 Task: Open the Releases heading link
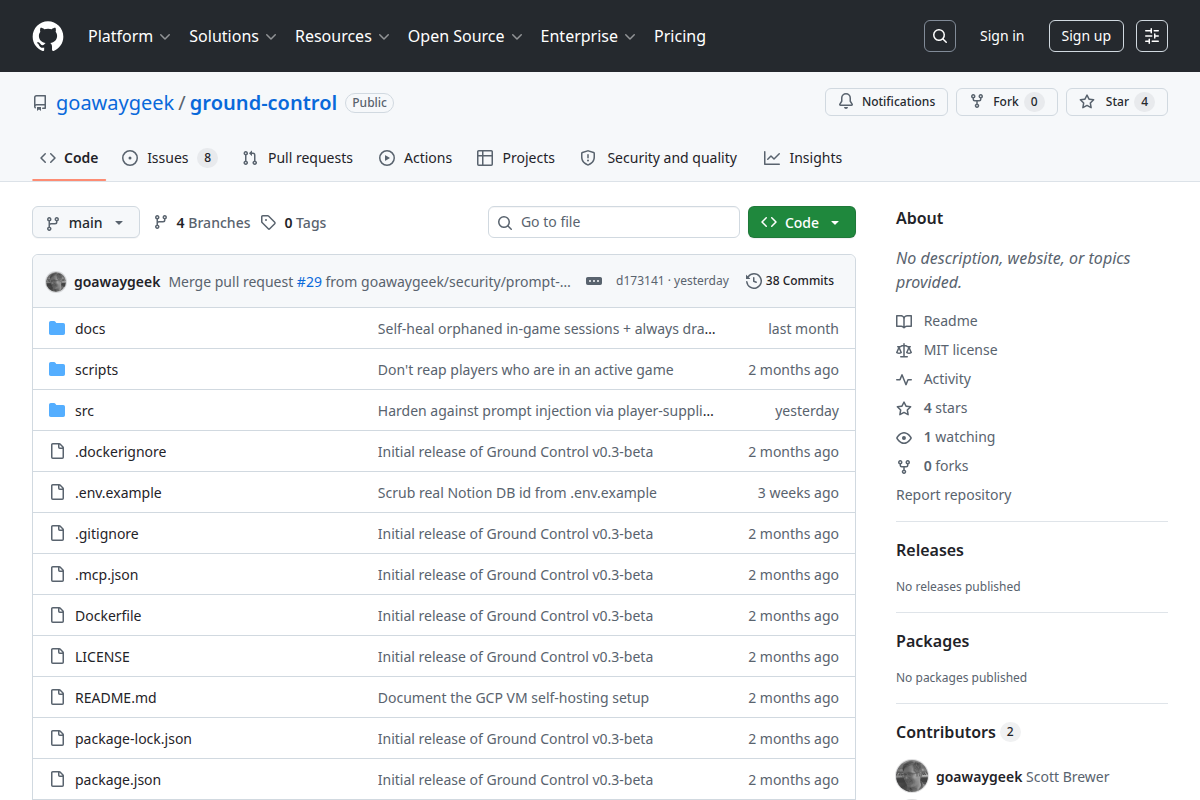point(930,550)
